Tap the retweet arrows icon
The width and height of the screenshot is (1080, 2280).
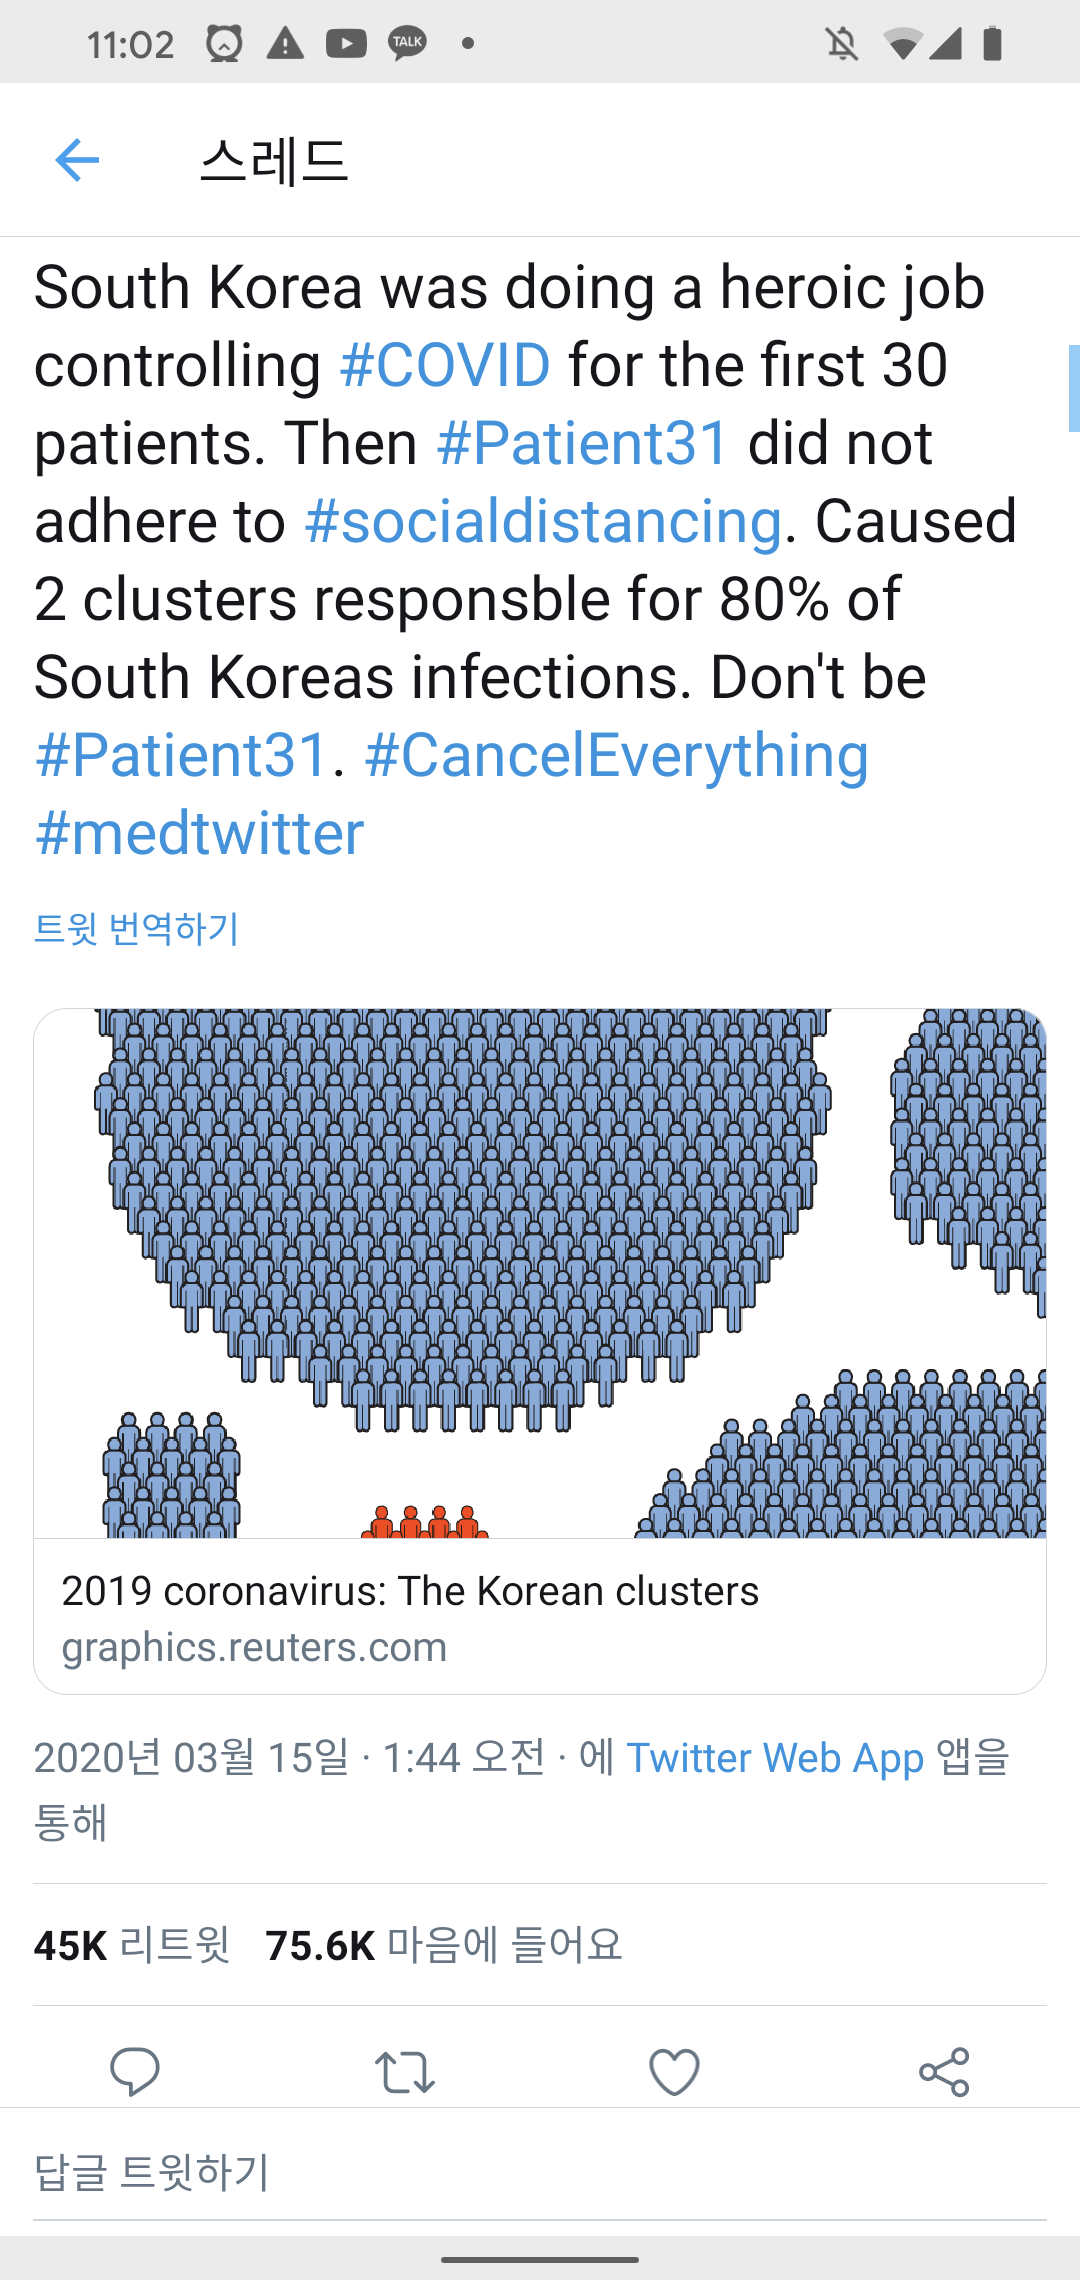tap(405, 2072)
